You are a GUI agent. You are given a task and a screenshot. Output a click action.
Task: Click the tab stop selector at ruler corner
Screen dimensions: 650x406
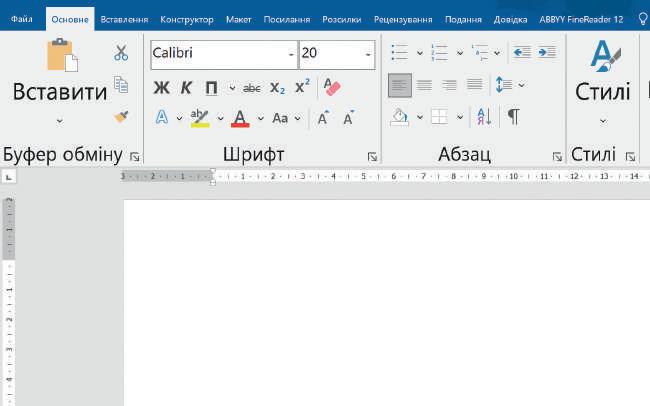pos(9,177)
